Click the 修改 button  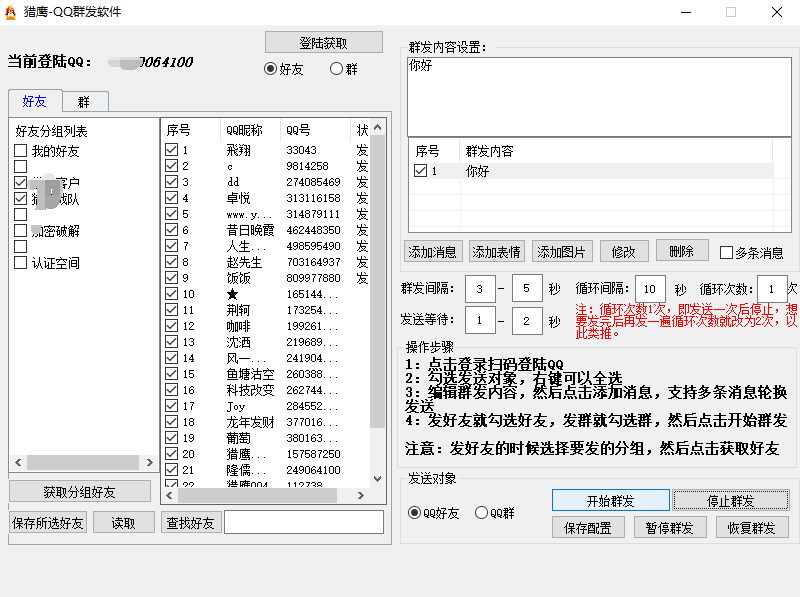(624, 252)
